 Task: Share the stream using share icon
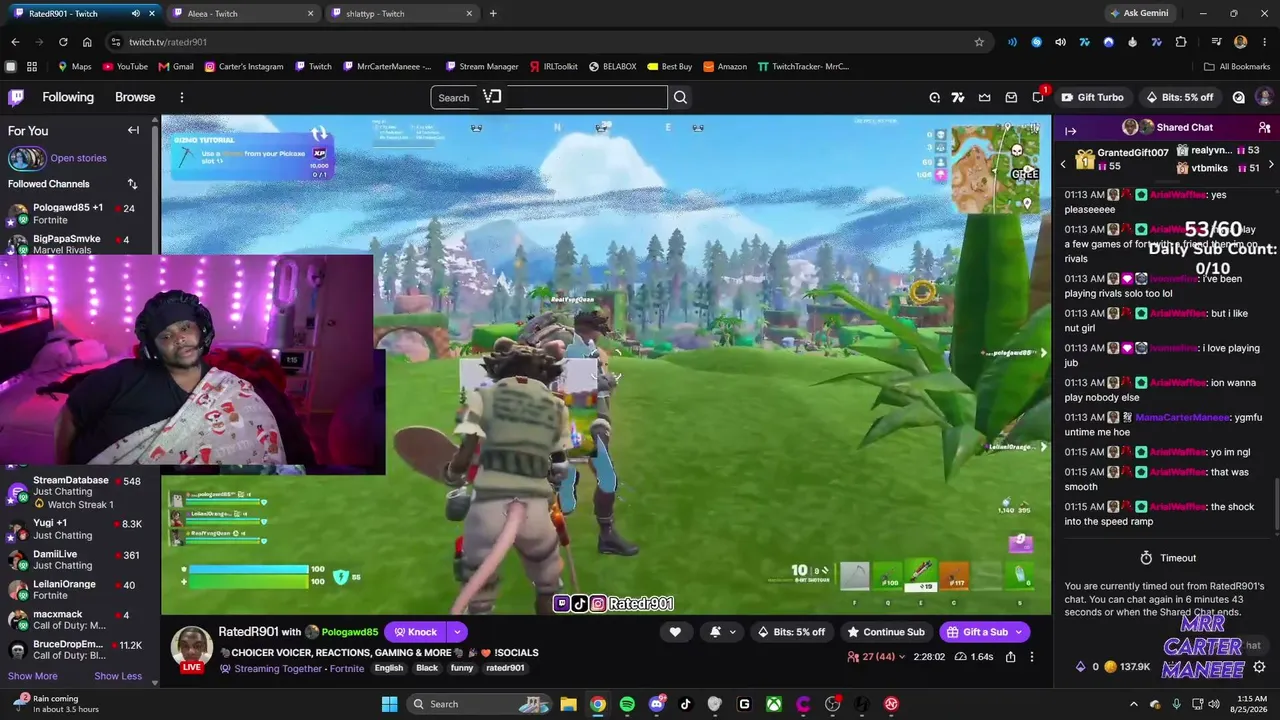1010,657
